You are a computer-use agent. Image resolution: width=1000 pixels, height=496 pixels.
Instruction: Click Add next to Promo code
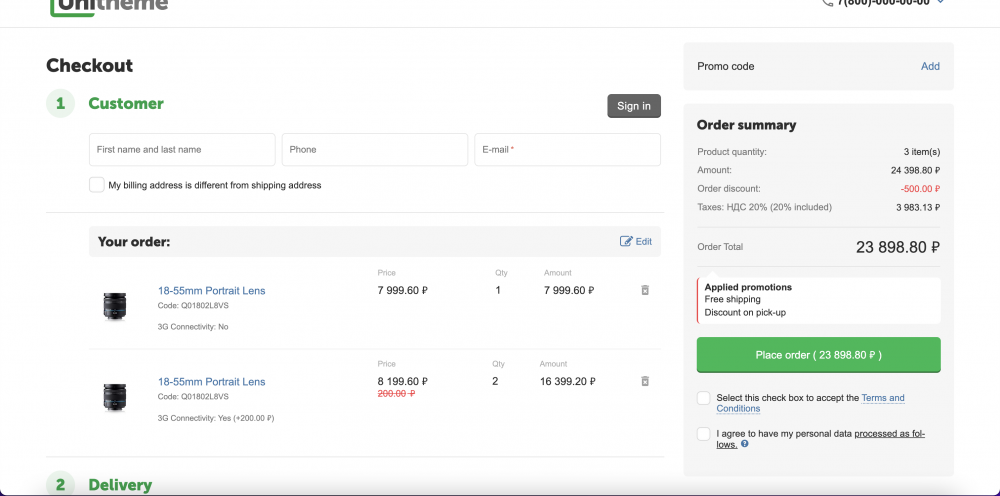930,66
